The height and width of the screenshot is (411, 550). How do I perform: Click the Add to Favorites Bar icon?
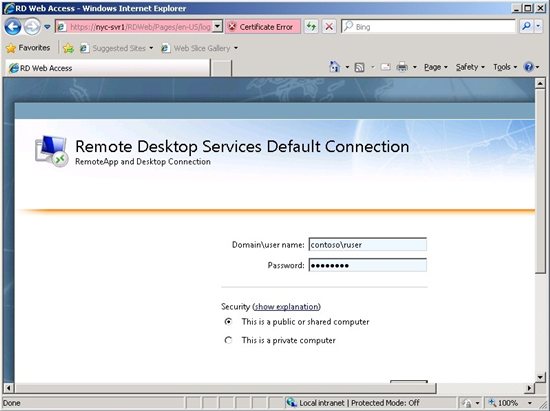click(68, 48)
